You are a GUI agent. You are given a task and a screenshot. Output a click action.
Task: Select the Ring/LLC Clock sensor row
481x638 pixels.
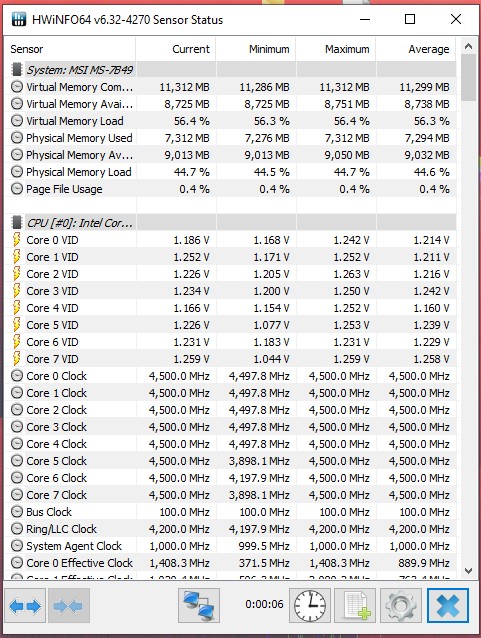coord(230,529)
